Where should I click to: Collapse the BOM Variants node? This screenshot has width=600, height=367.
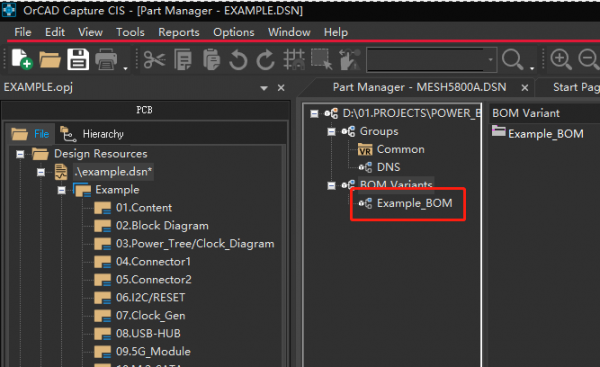(x=331, y=186)
